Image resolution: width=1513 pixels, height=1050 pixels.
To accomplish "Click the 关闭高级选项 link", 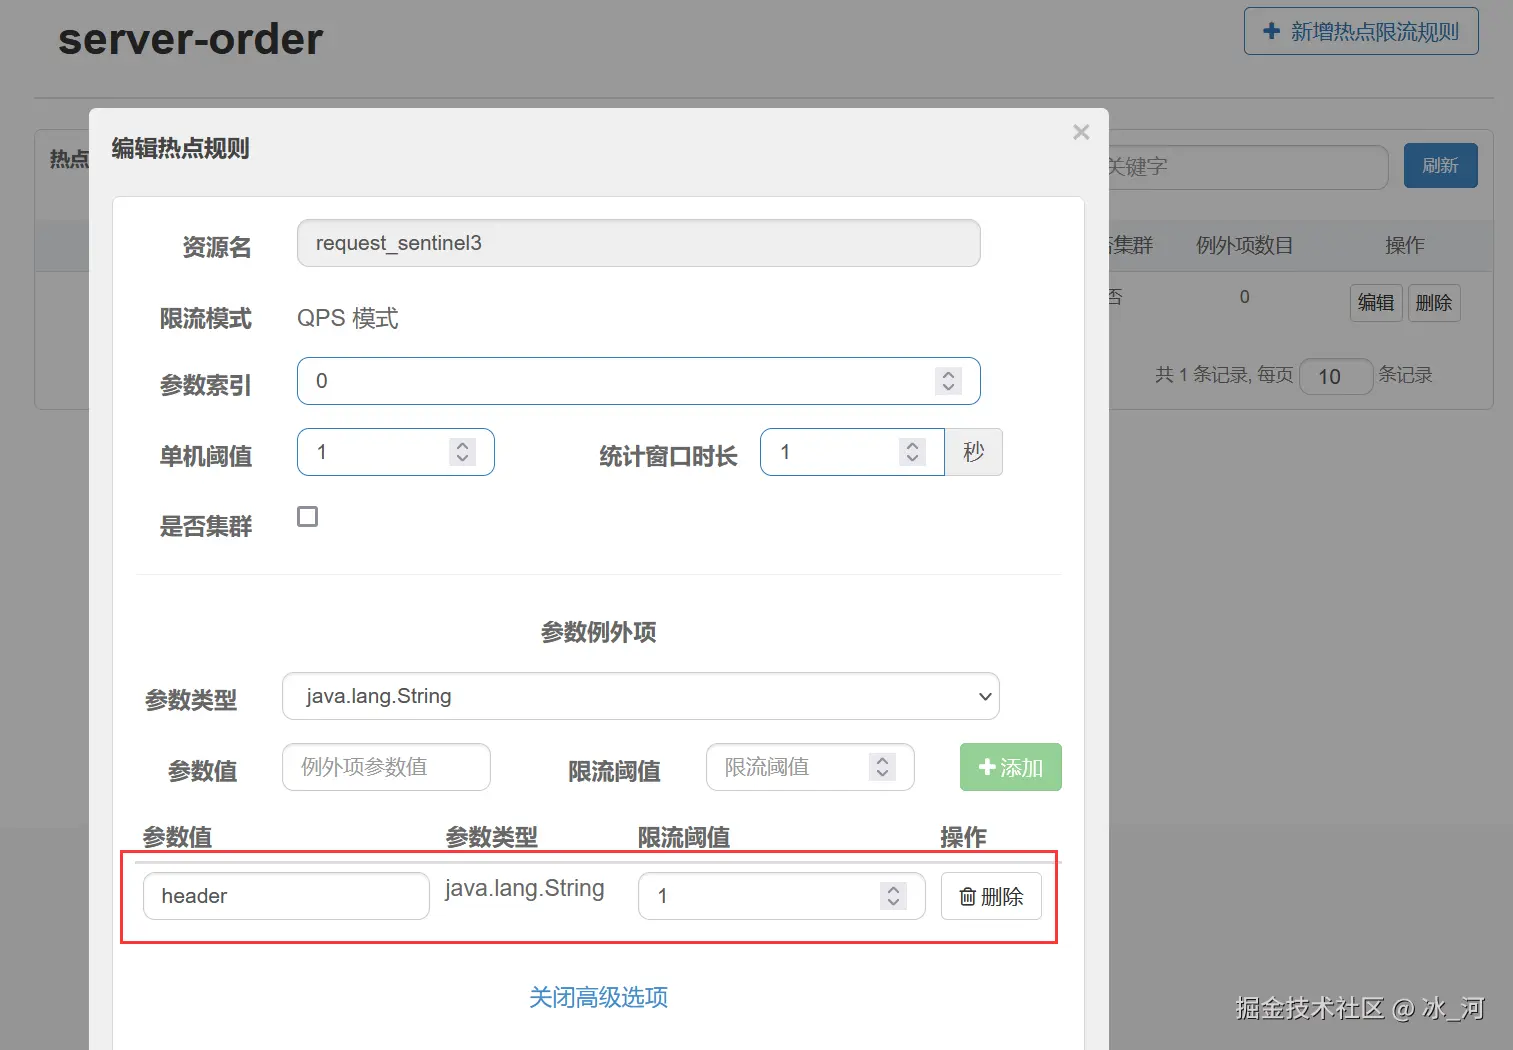I will (x=598, y=997).
